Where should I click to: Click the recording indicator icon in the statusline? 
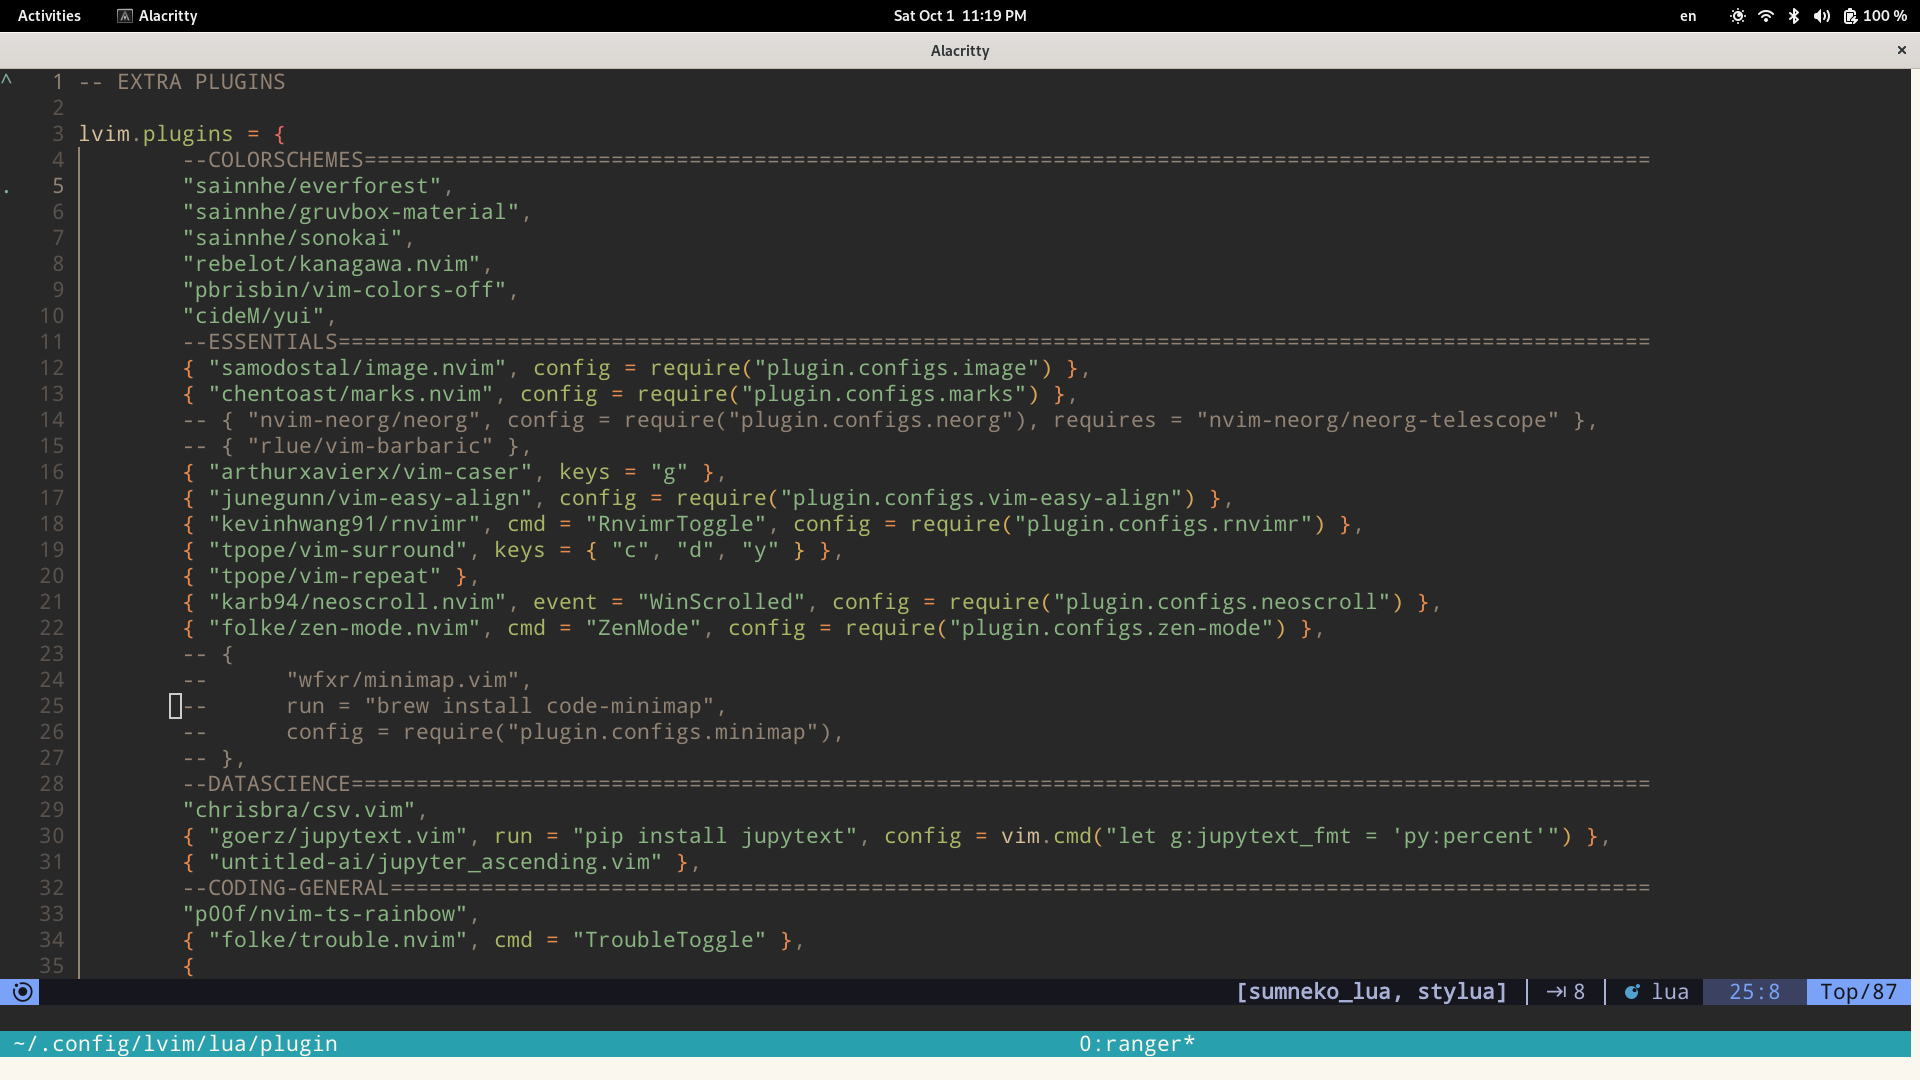pyautogui.click(x=21, y=992)
